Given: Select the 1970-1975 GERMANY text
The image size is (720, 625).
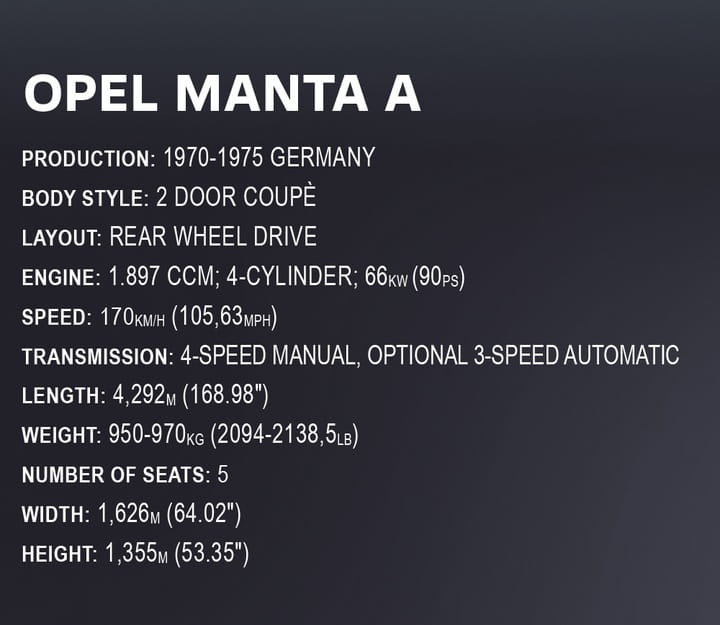Looking at the screenshot, I should [269, 158].
